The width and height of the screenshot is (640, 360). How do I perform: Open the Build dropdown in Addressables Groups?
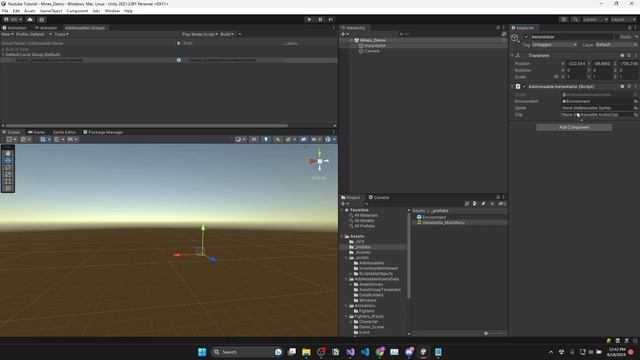(227, 34)
